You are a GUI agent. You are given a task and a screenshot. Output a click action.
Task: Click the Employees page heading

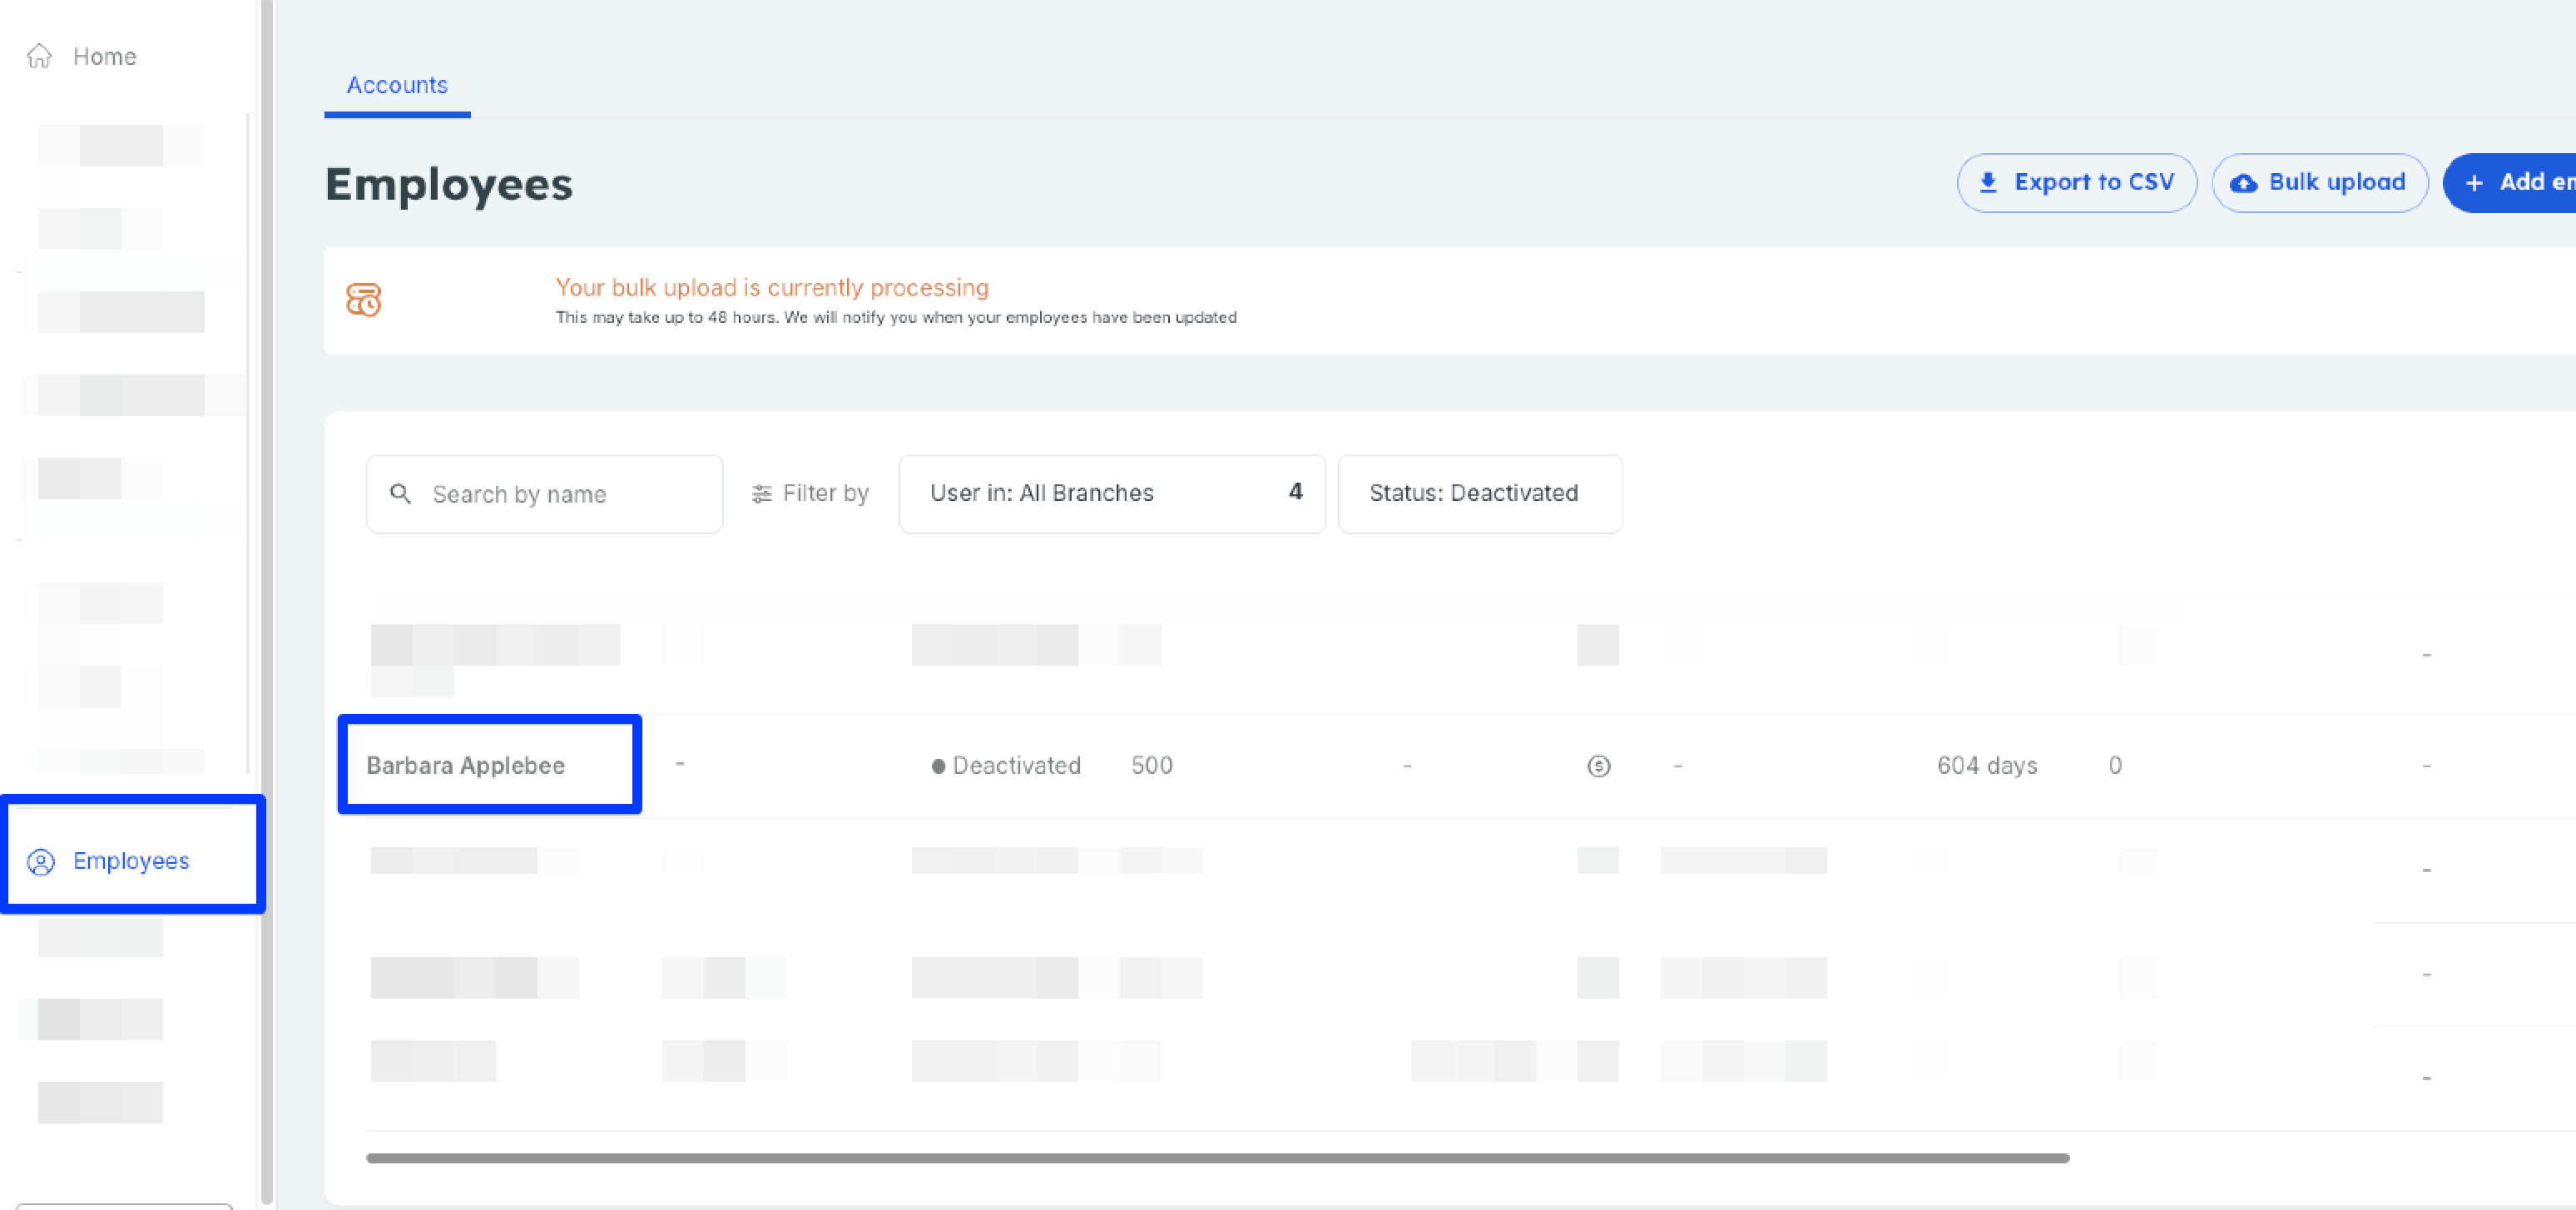[x=449, y=185]
